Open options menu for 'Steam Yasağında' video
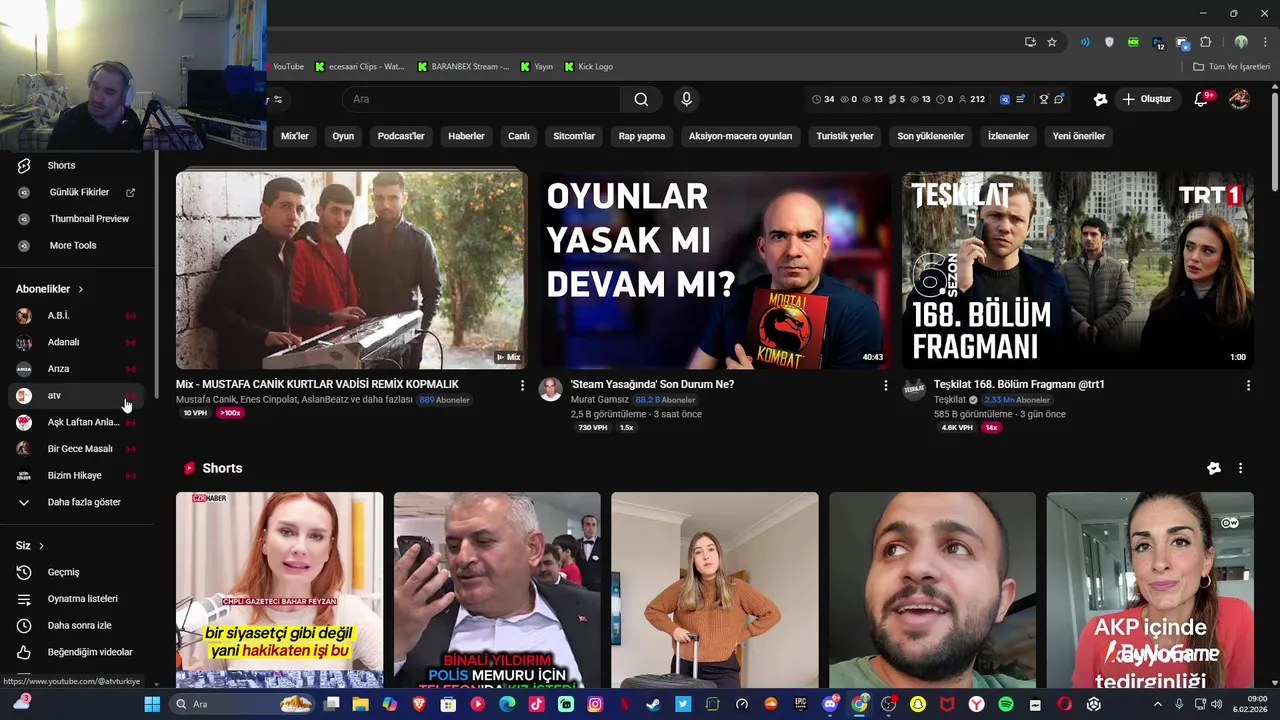This screenshot has height=720, width=1280. [x=885, y=385]
